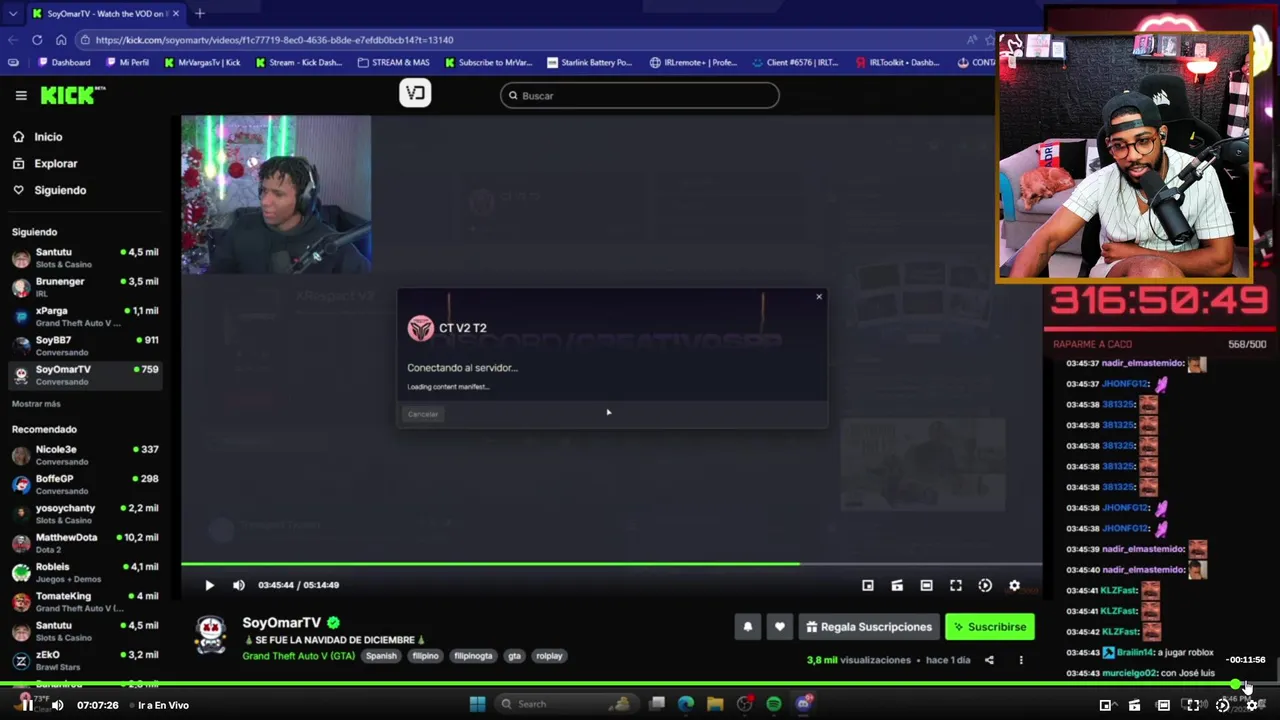Open the Mi Perfil bookmark
The height and width of the screenshot is (720, 1280).
pos(127,62)
